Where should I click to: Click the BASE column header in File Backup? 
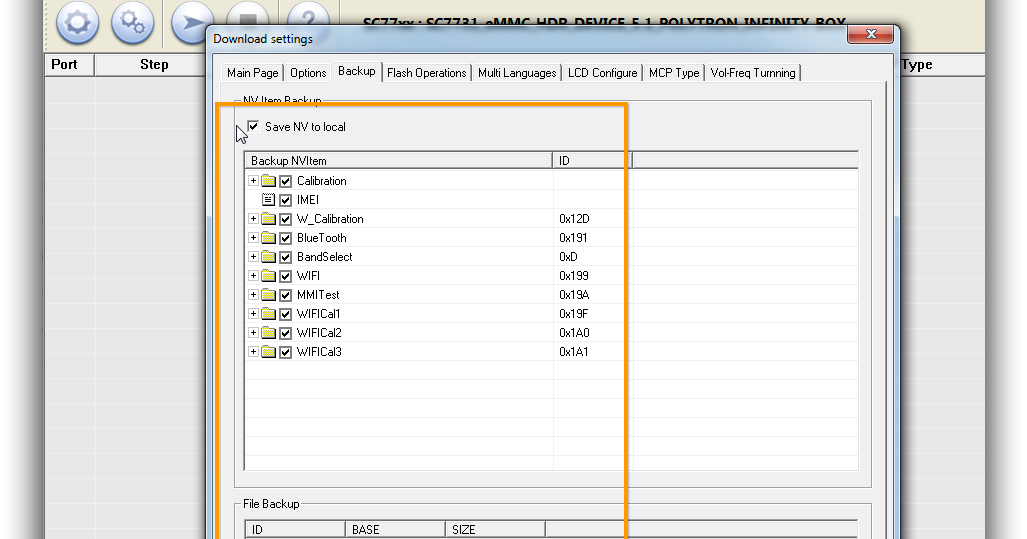(395, 529)
